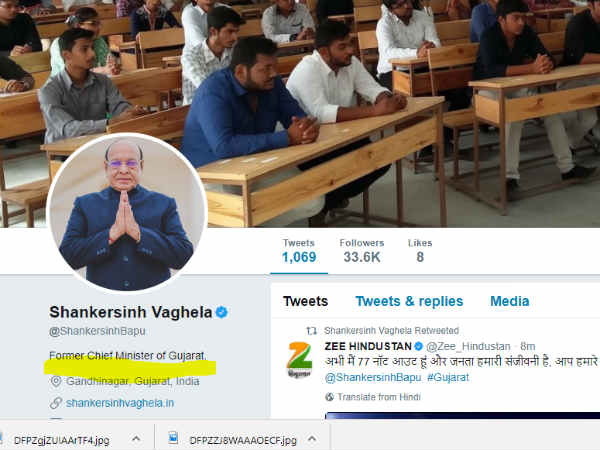Expand options for DFPZZJ8WAAAOECF.jpg download

point(312,439)
